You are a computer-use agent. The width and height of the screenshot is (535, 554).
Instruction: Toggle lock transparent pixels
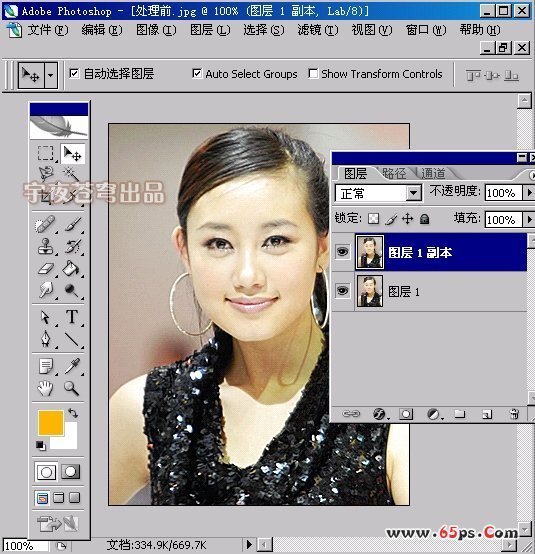tap(373, 219)
